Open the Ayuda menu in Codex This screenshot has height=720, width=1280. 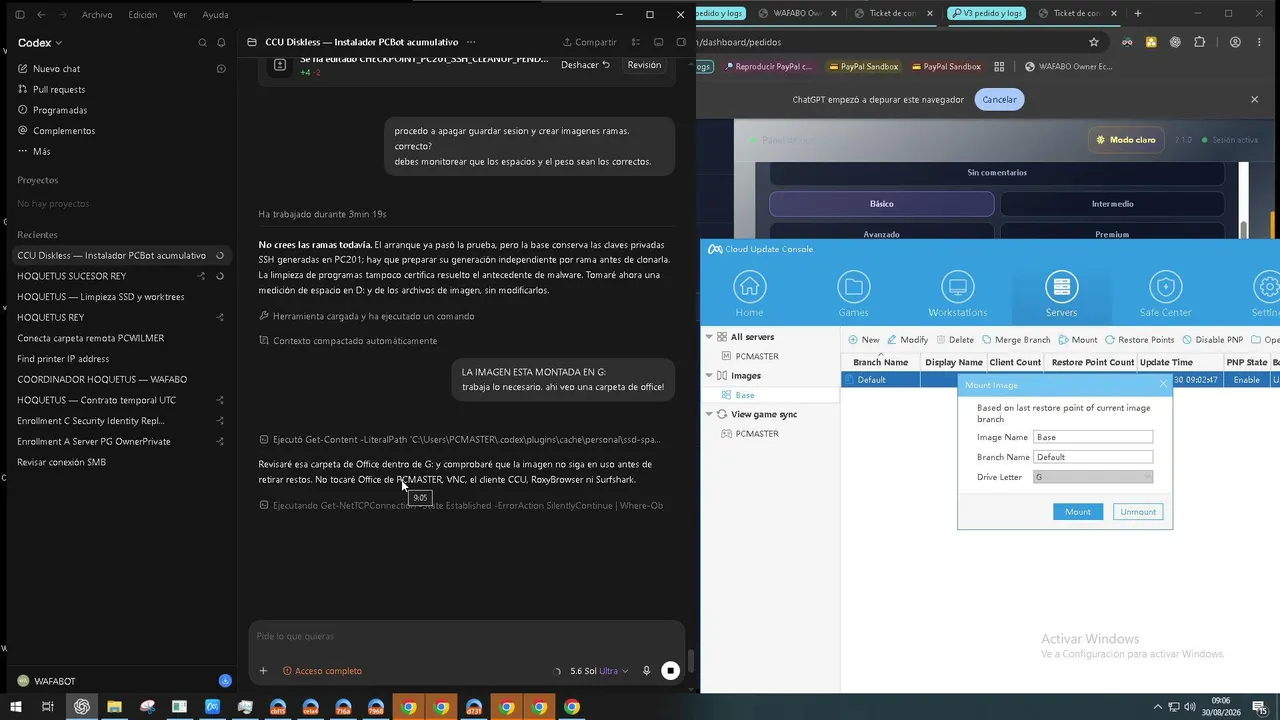pyautogui.click(x=215, y=15)
